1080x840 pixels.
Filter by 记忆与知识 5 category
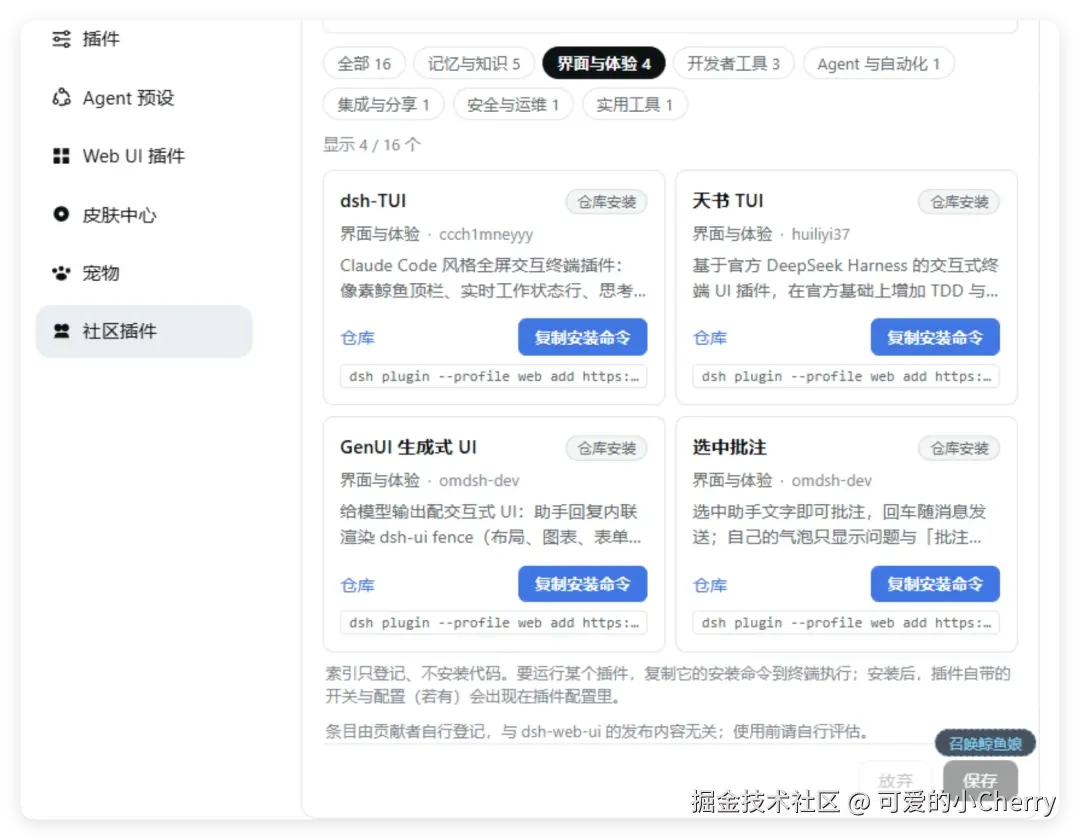tap(474, 64)
